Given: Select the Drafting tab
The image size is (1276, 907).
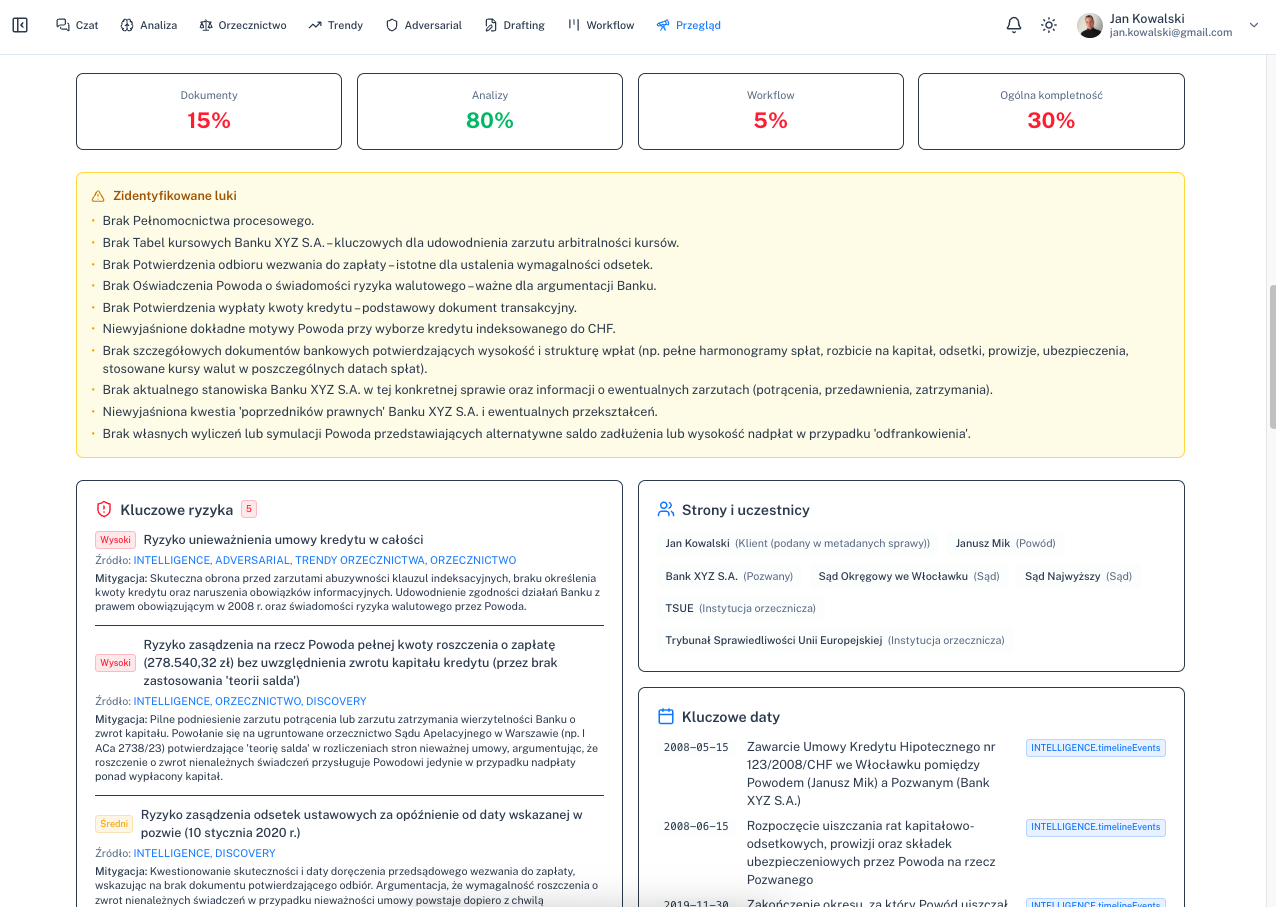Looking at the screenshot, I should [514, 25].
